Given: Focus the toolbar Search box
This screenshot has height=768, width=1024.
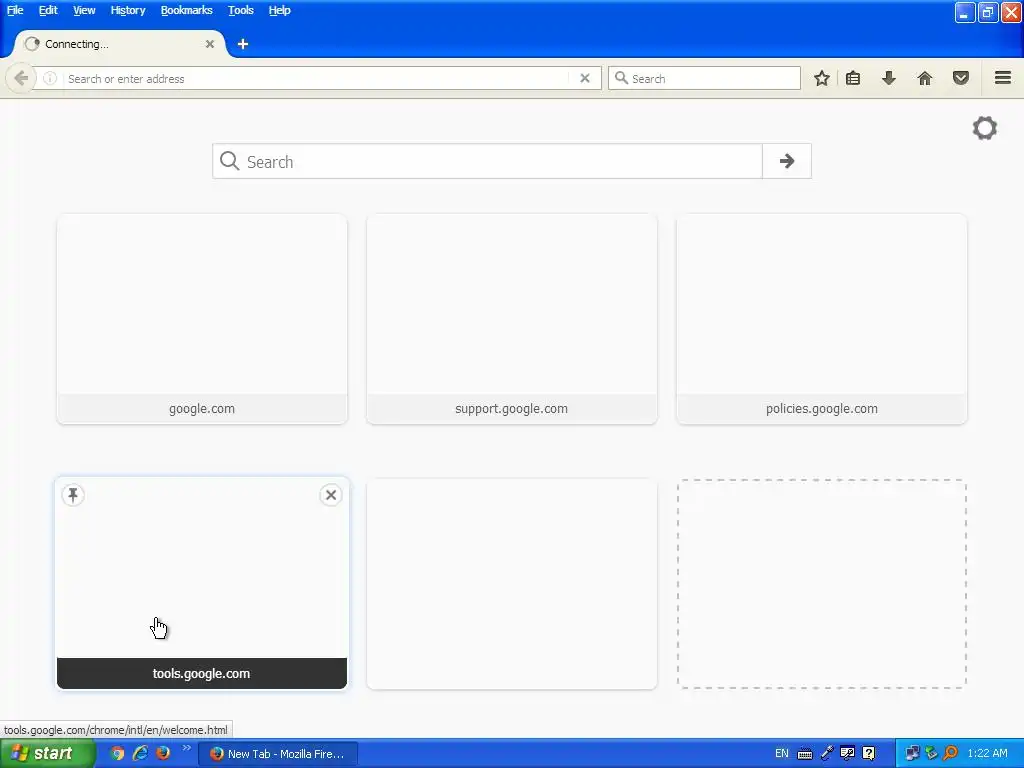Looking at the screenshot, I should click(x=704, y=78).
